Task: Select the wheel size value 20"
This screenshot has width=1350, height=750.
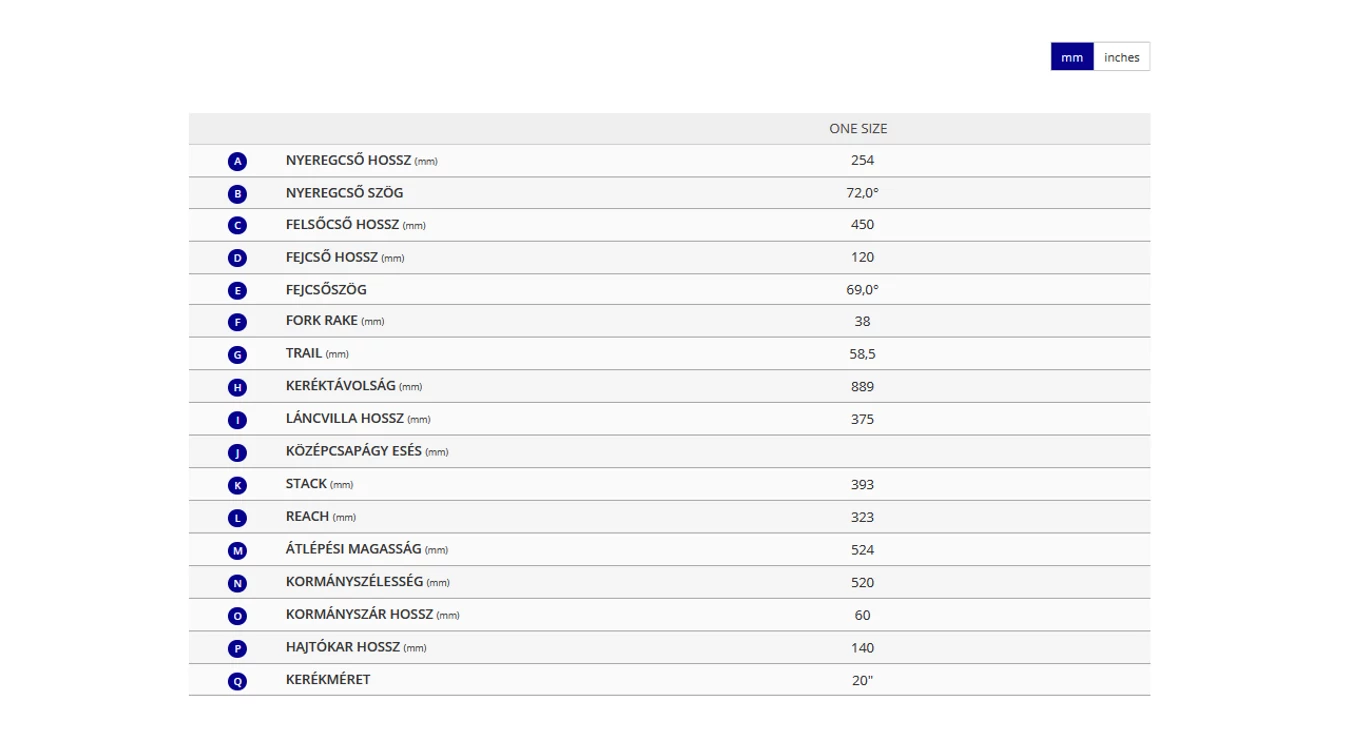Action: 862,680
